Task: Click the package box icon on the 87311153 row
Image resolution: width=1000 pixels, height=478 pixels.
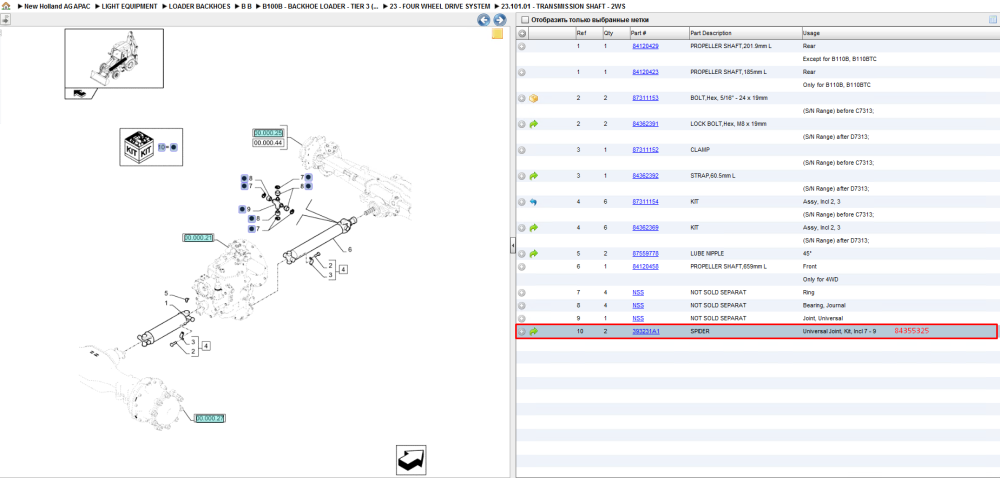Action: pos(534,98)
